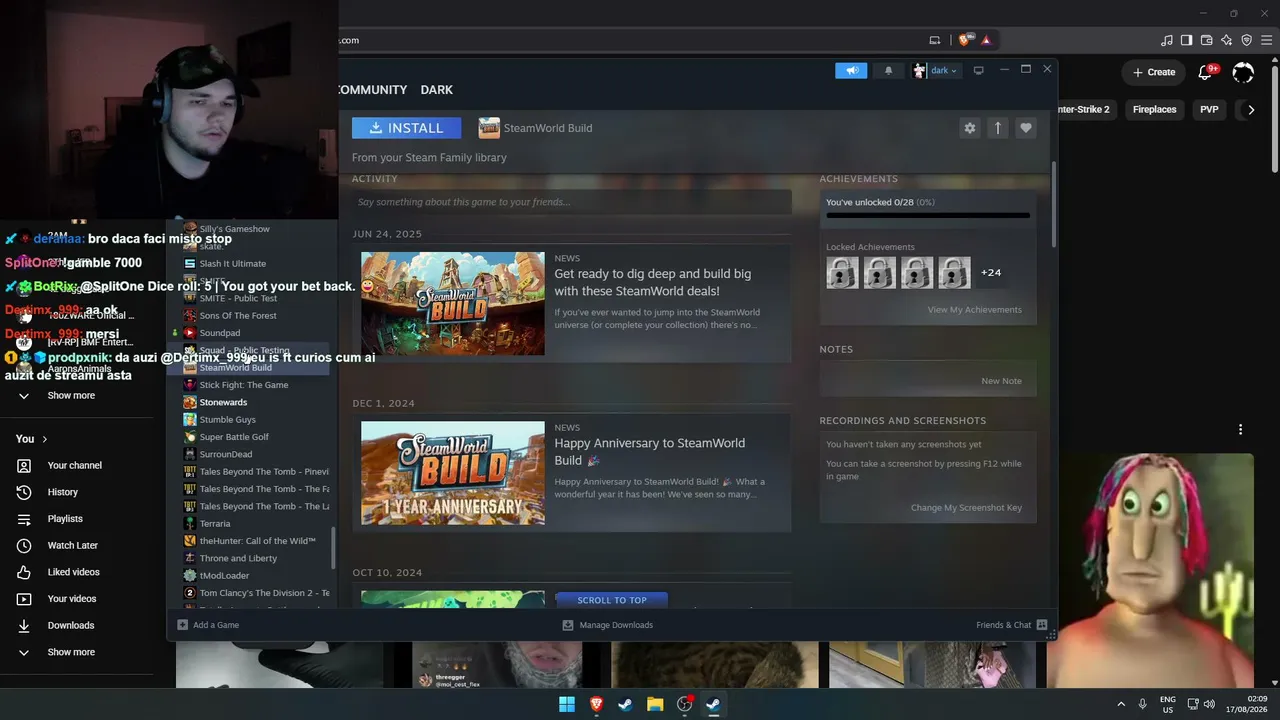Open Brave VPN shield icon
1280x720 pixels.
click(x=1247, y=40)
